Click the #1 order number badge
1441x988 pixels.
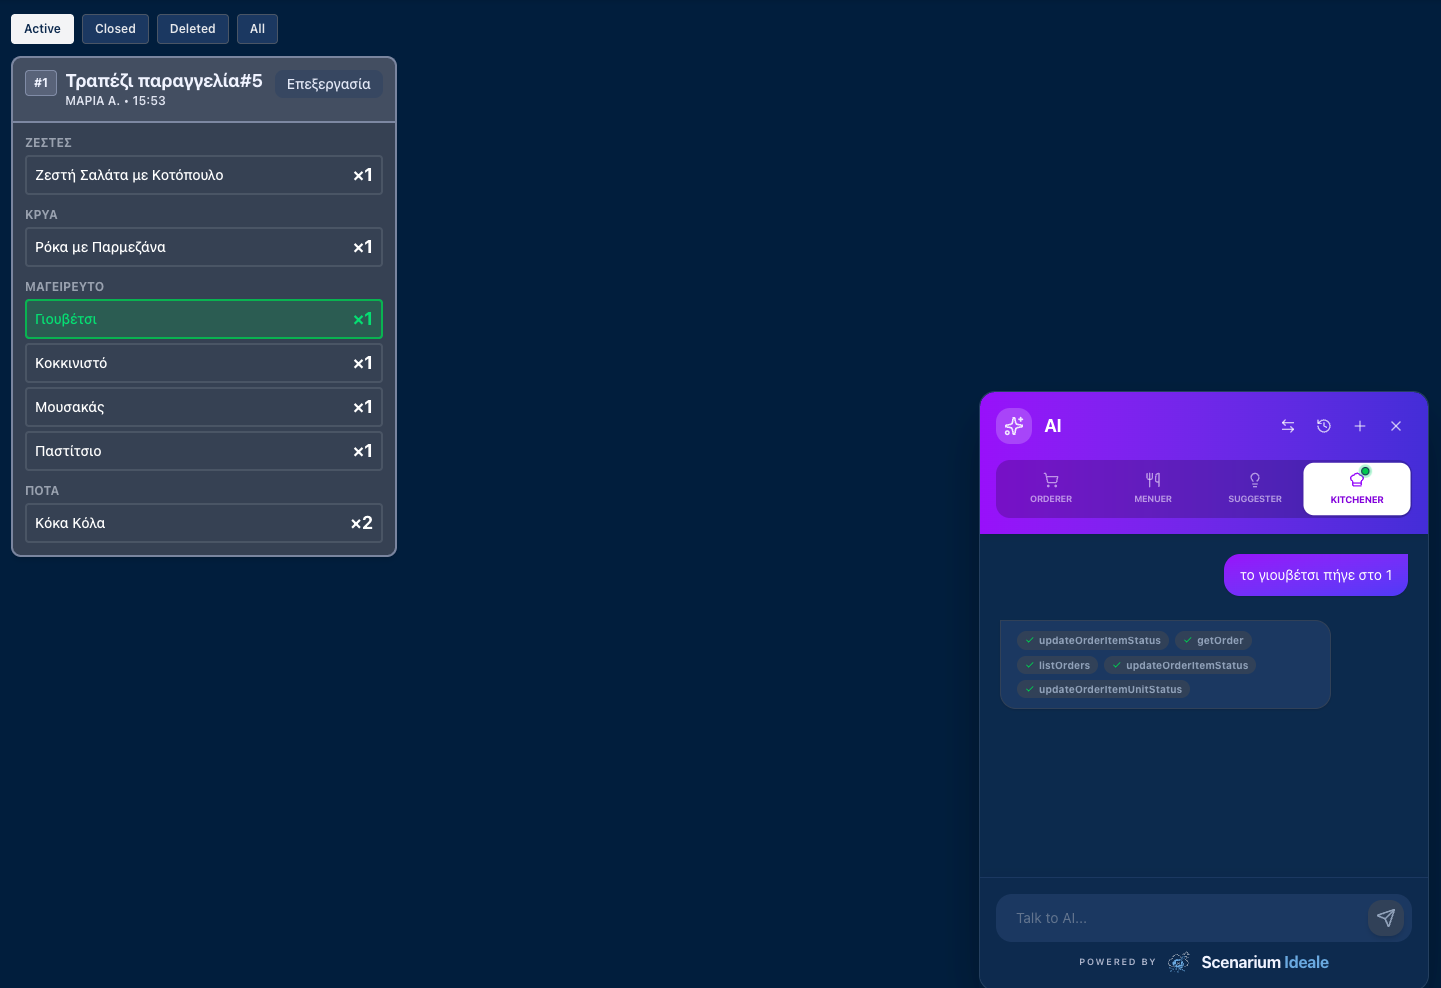[x=41, y=83]
